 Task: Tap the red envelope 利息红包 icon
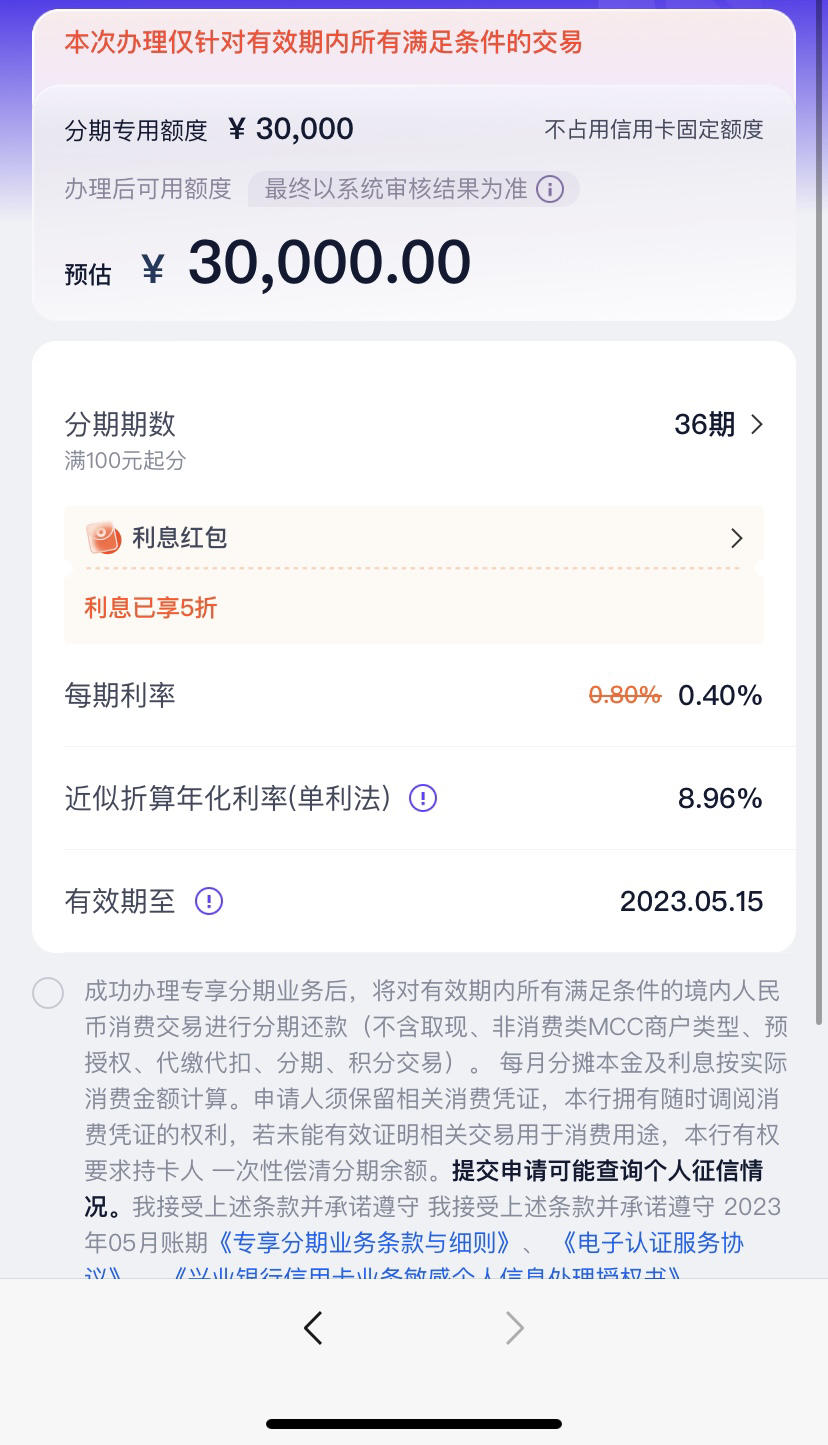point(103,538)
